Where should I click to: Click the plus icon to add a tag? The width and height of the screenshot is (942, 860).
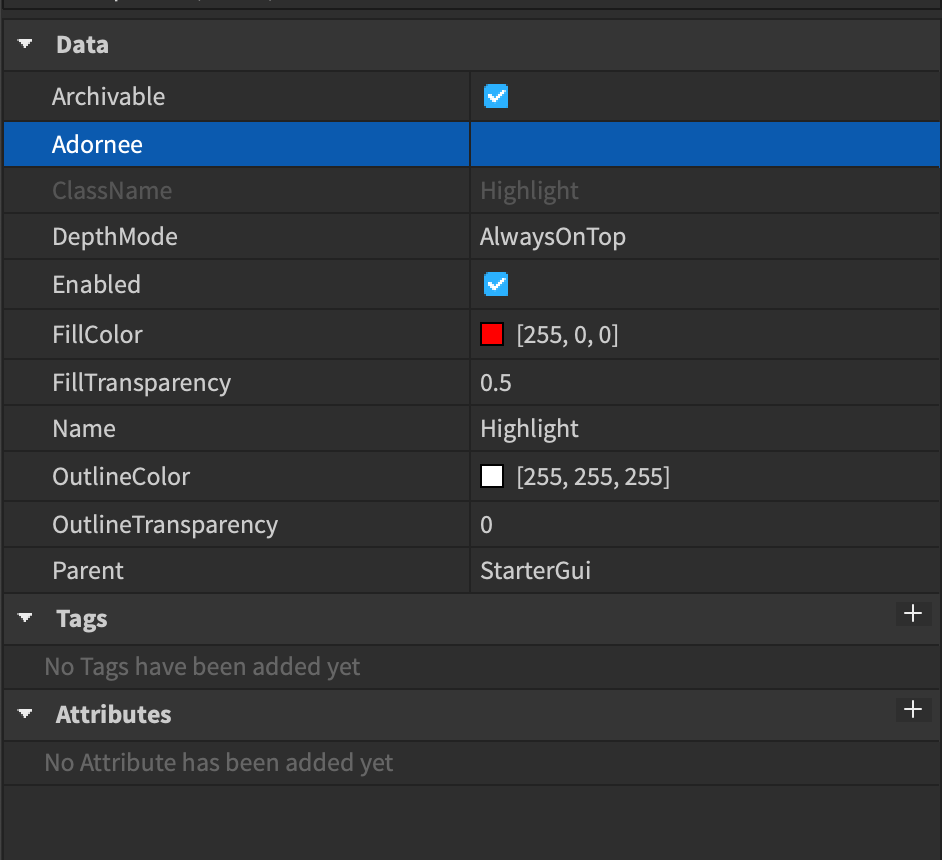(x=912, y=614)
